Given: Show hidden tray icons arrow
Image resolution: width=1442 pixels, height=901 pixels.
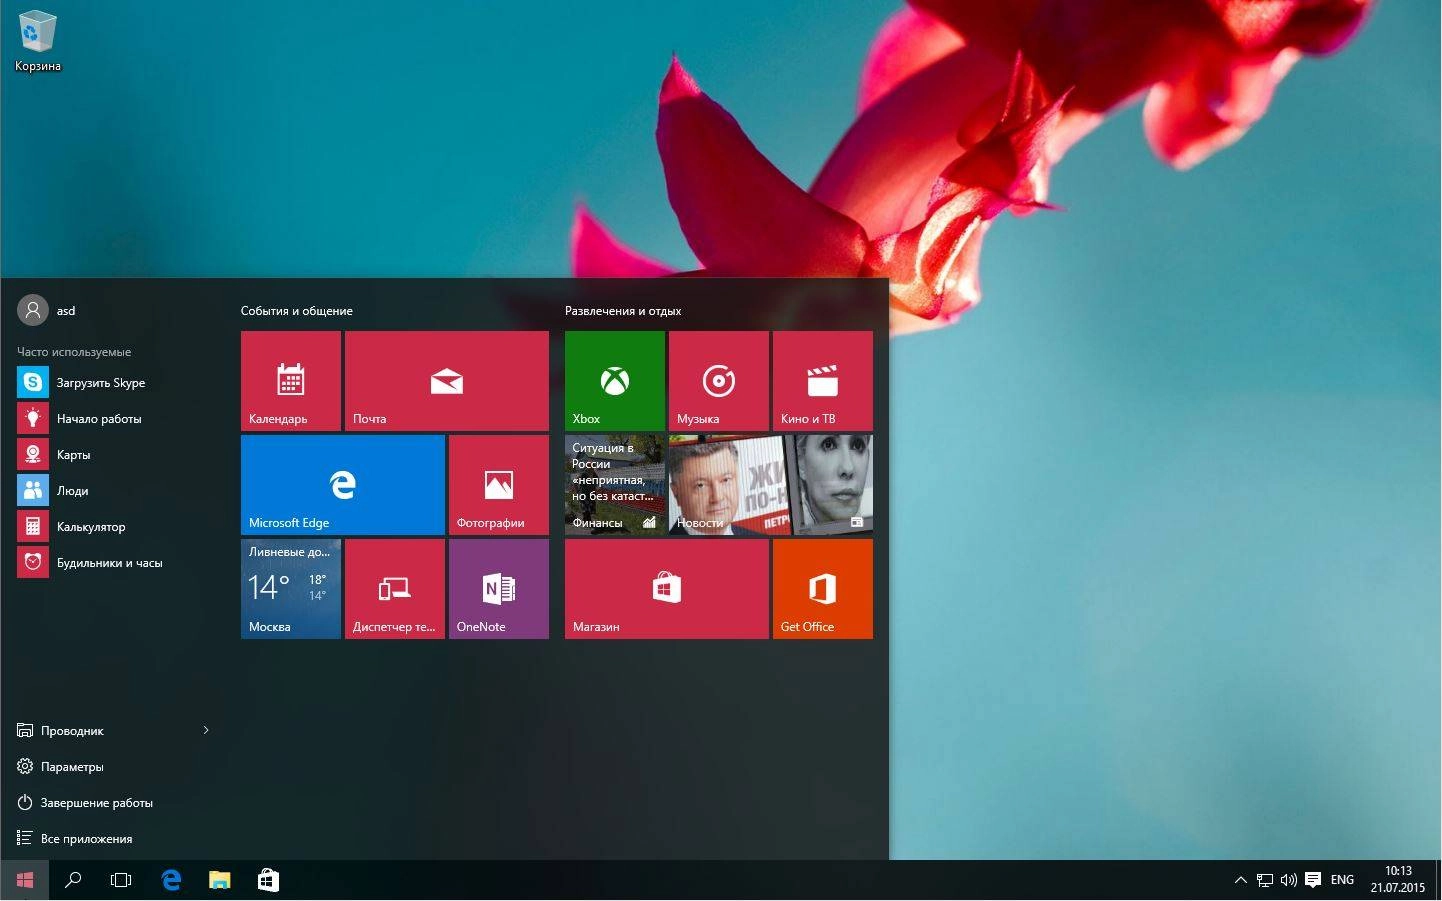Looking at the screenshot, I should click(1240, 880).
